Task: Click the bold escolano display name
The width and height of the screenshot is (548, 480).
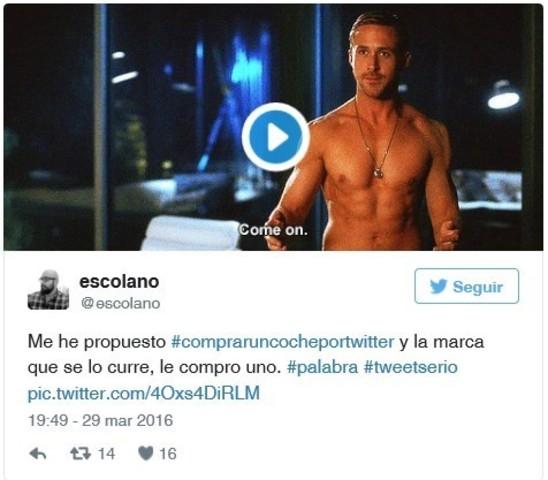Action: (119, 281)
